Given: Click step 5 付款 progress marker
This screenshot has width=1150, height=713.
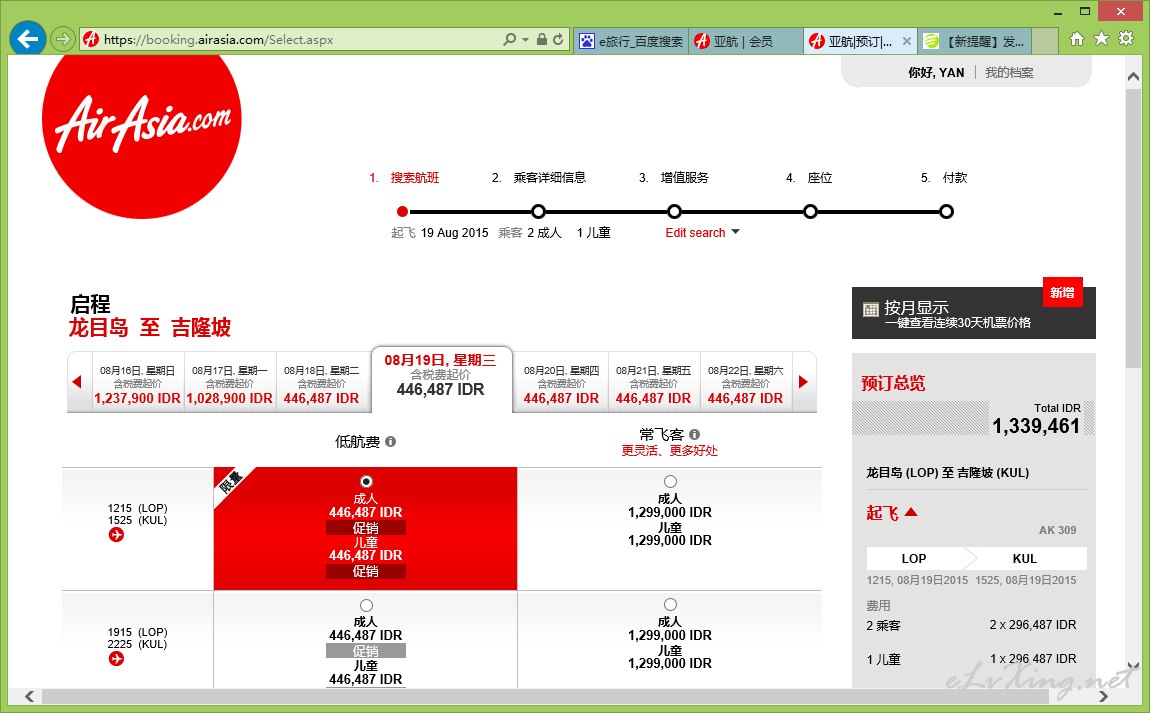Looking at the screenshot, I should [946, 212].
